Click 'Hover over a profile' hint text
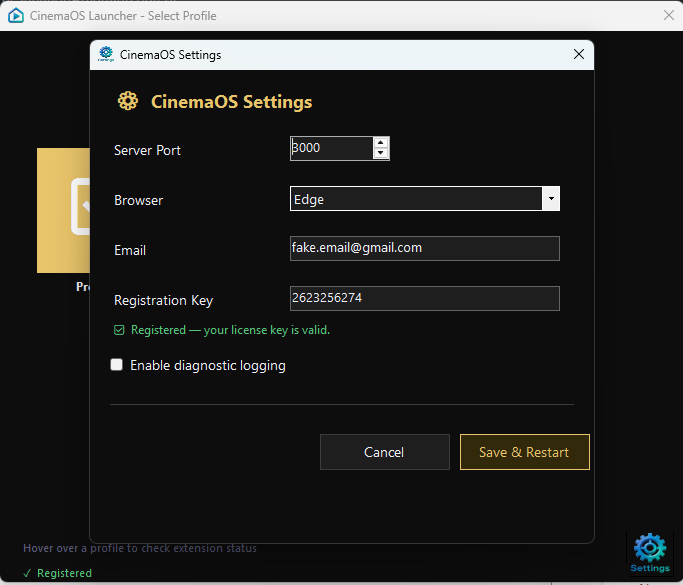This screenshot has height=585, width=683. [140, 548]
